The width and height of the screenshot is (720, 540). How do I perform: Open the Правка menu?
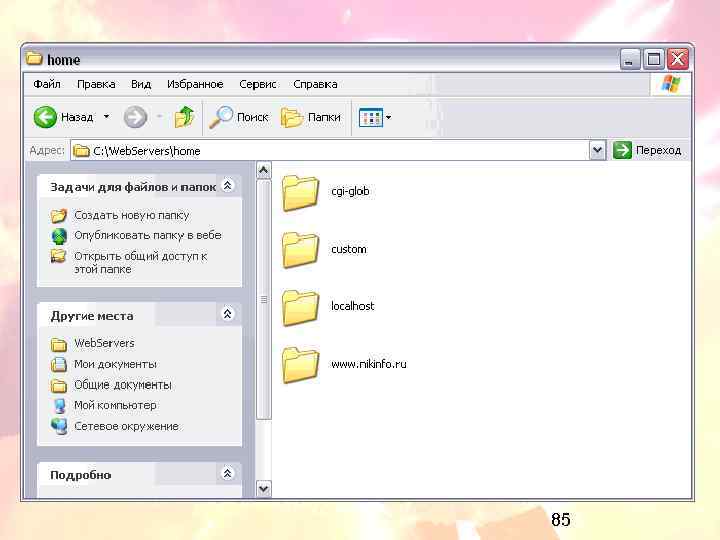click(x=96, y=84)
